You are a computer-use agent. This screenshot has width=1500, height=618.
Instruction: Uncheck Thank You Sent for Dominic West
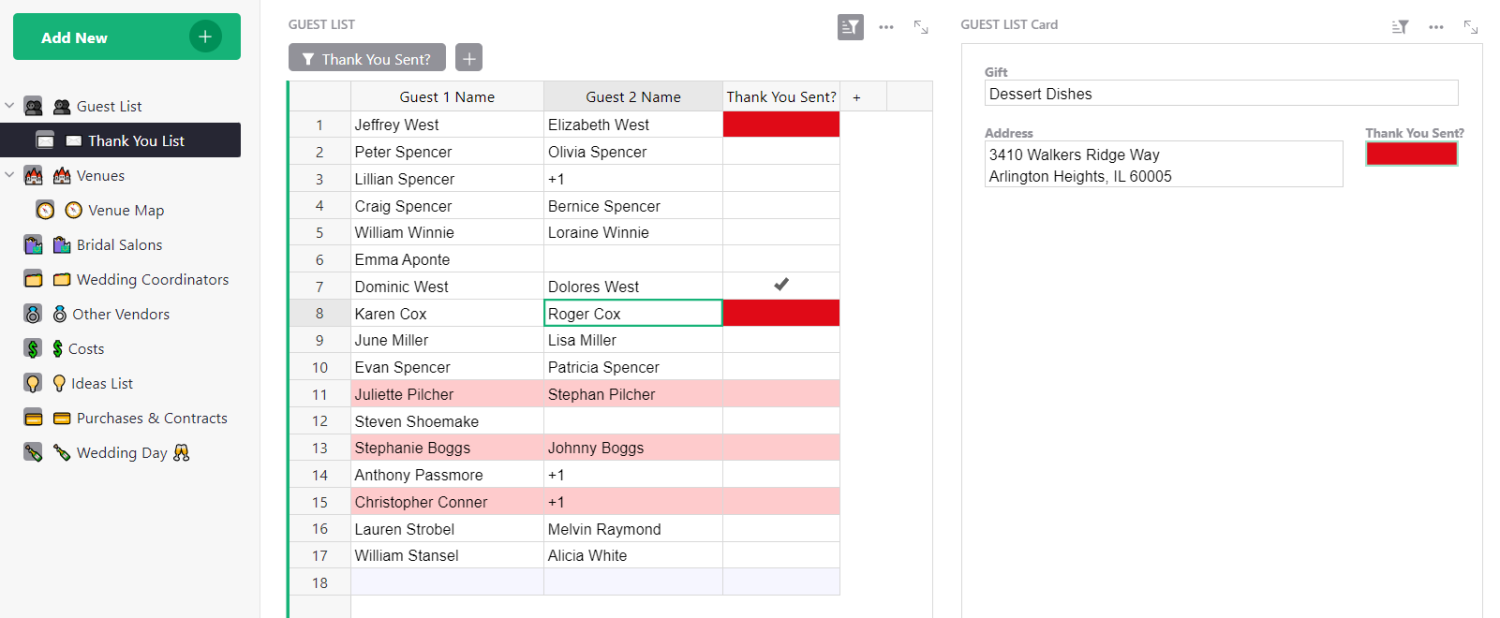point(781,286)
